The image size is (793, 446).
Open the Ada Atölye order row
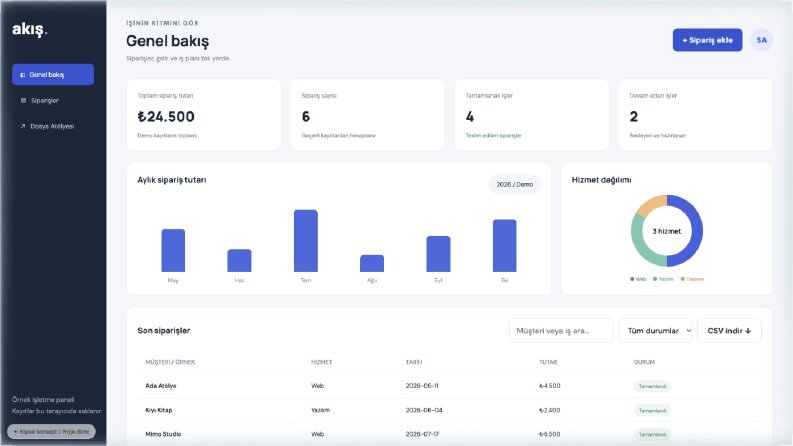pos(449,386)
